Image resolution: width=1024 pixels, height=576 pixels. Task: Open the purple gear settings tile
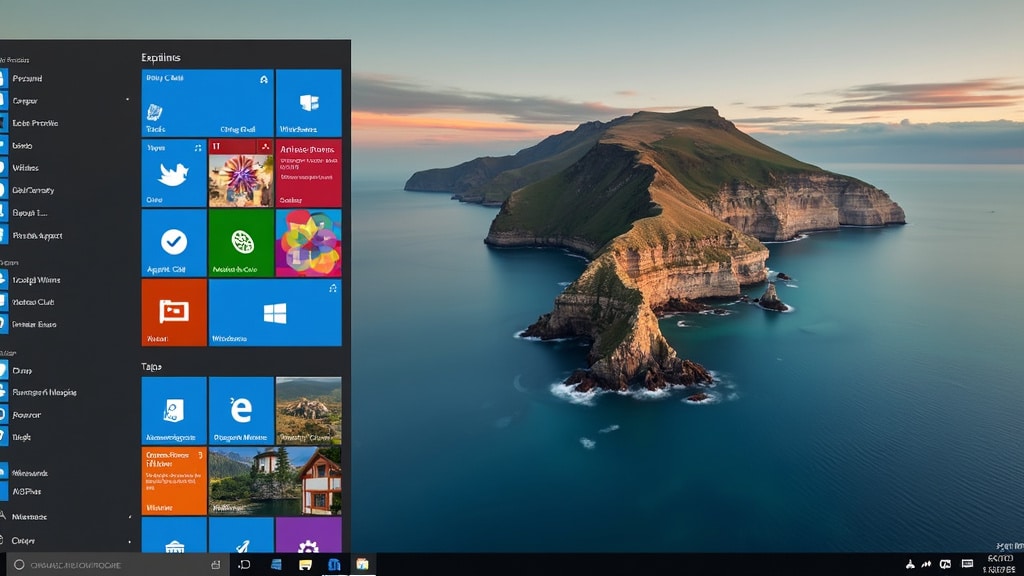308,536
